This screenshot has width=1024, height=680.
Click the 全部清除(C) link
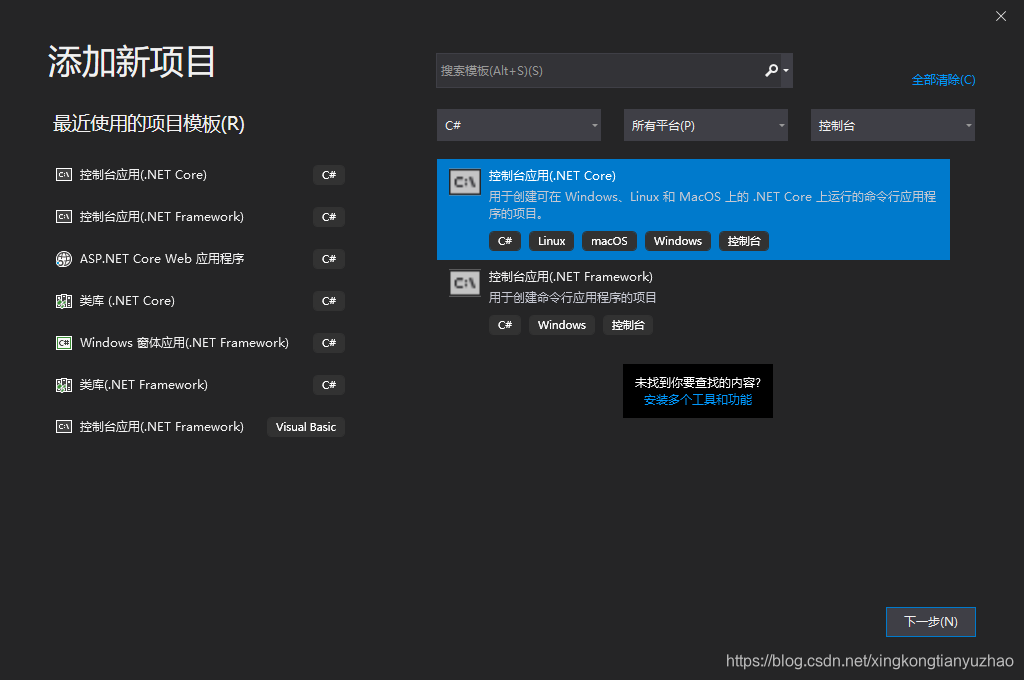pyautogui.click(x=943, y=80)
